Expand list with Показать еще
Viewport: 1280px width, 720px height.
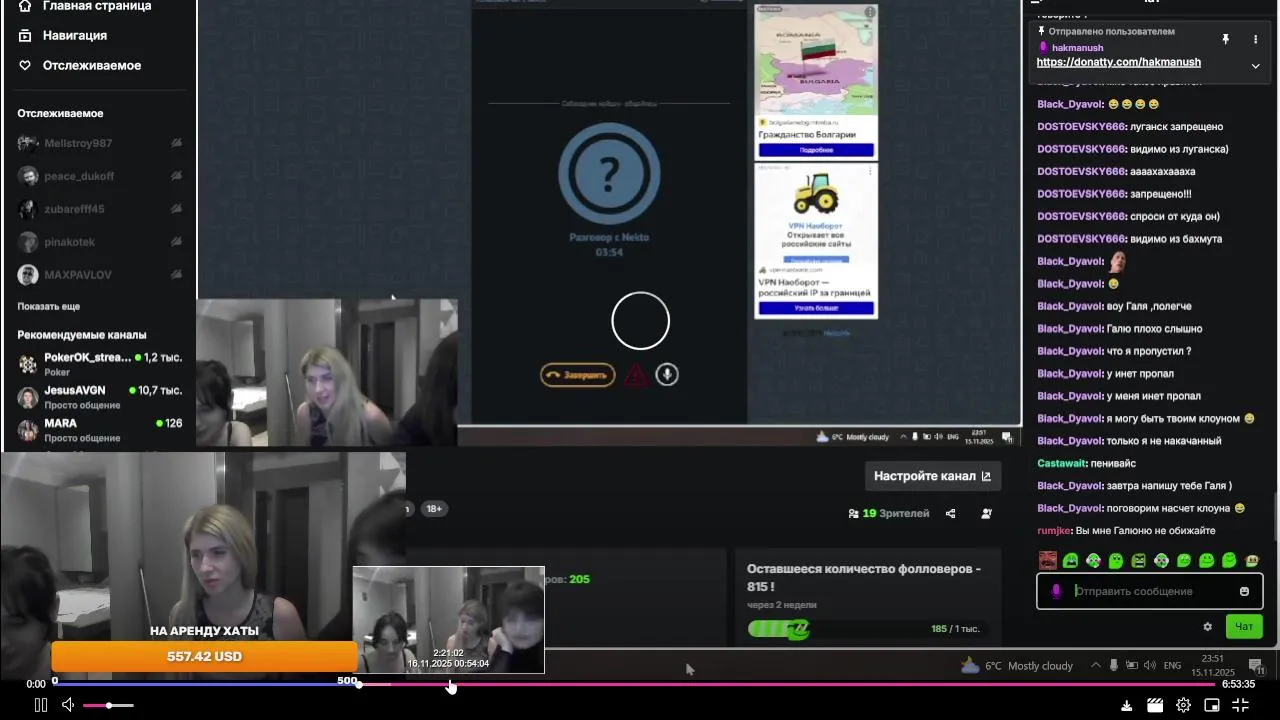click(48, 306)
